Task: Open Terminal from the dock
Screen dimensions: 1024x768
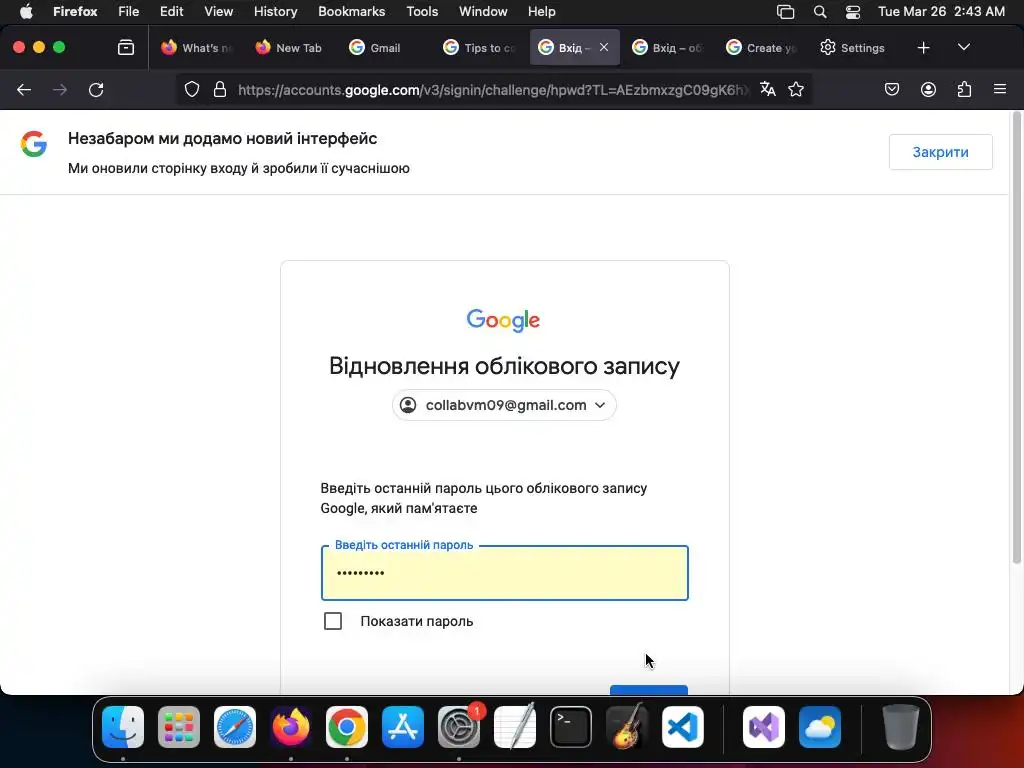Action: [571, 727]
